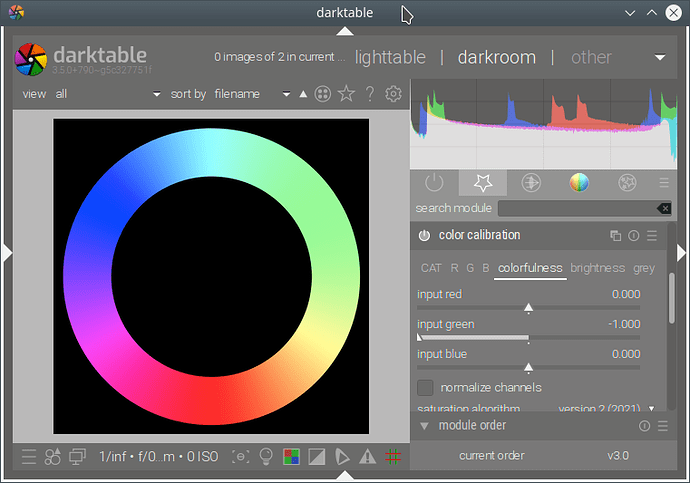Enable the normalize channels checkbox
Screen dimensions: 690x483
[425, 387]
